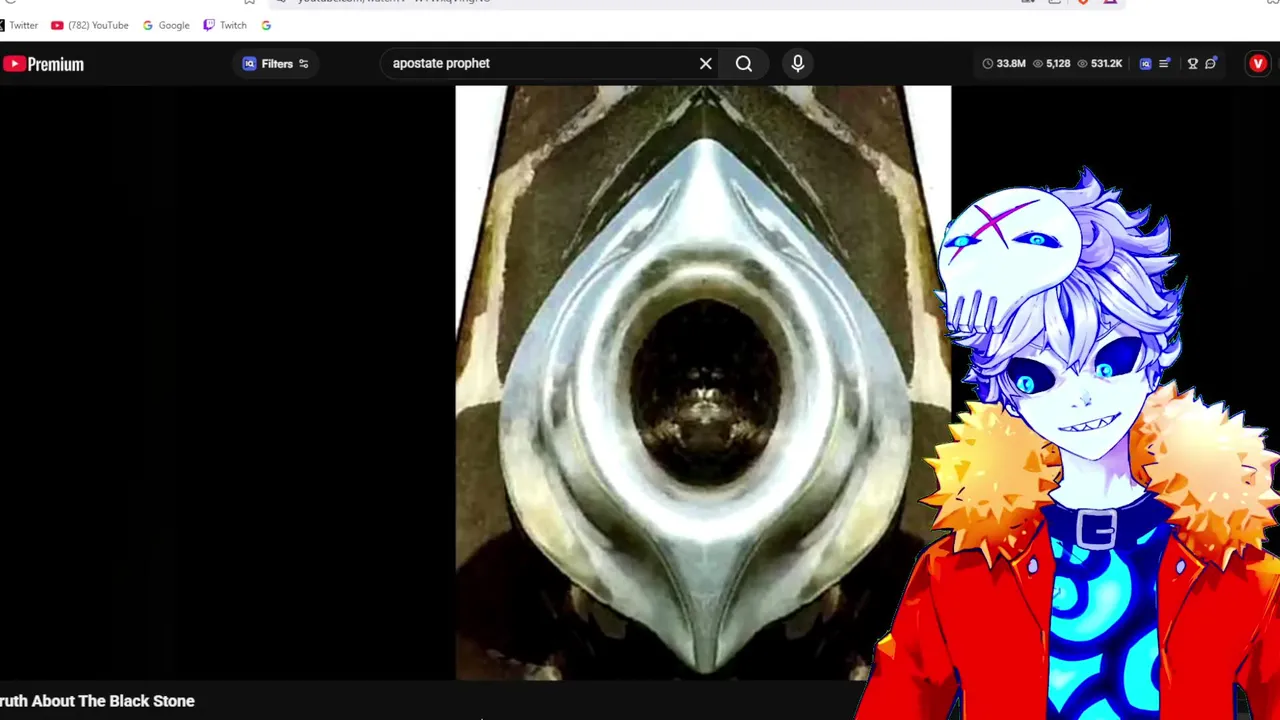Open the Twitter bookmark
1280x720 pixels.
tap(20, 25)
